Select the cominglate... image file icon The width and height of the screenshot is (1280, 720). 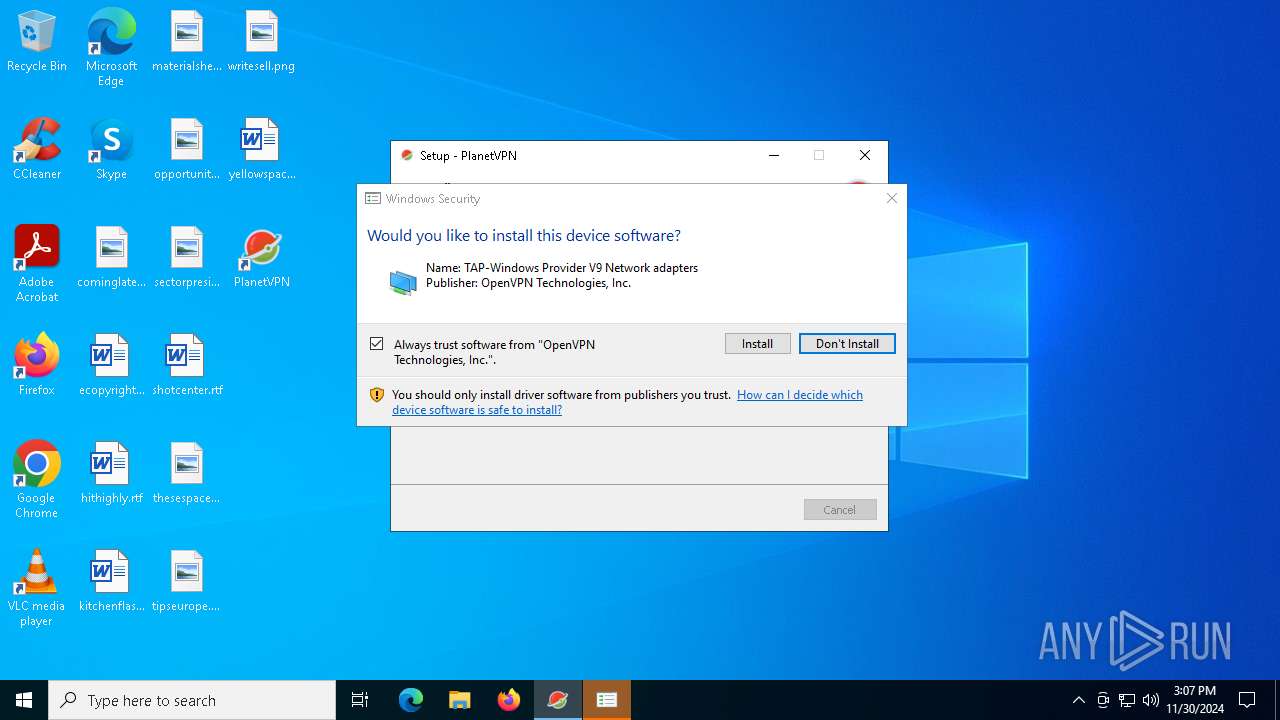111,258
